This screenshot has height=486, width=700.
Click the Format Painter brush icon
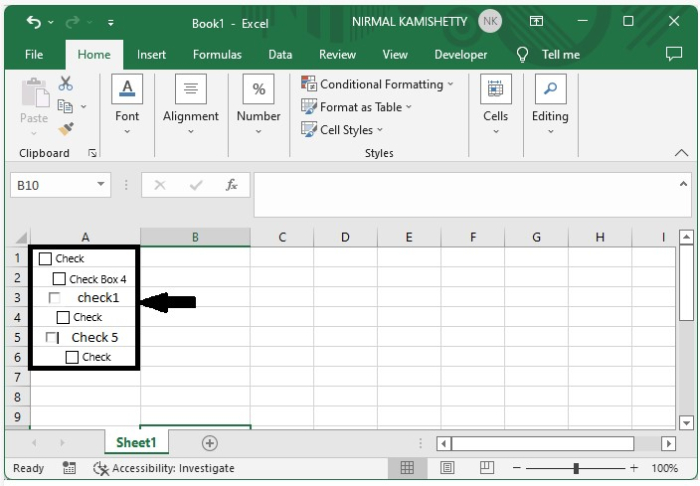click(x=66, y=129)
